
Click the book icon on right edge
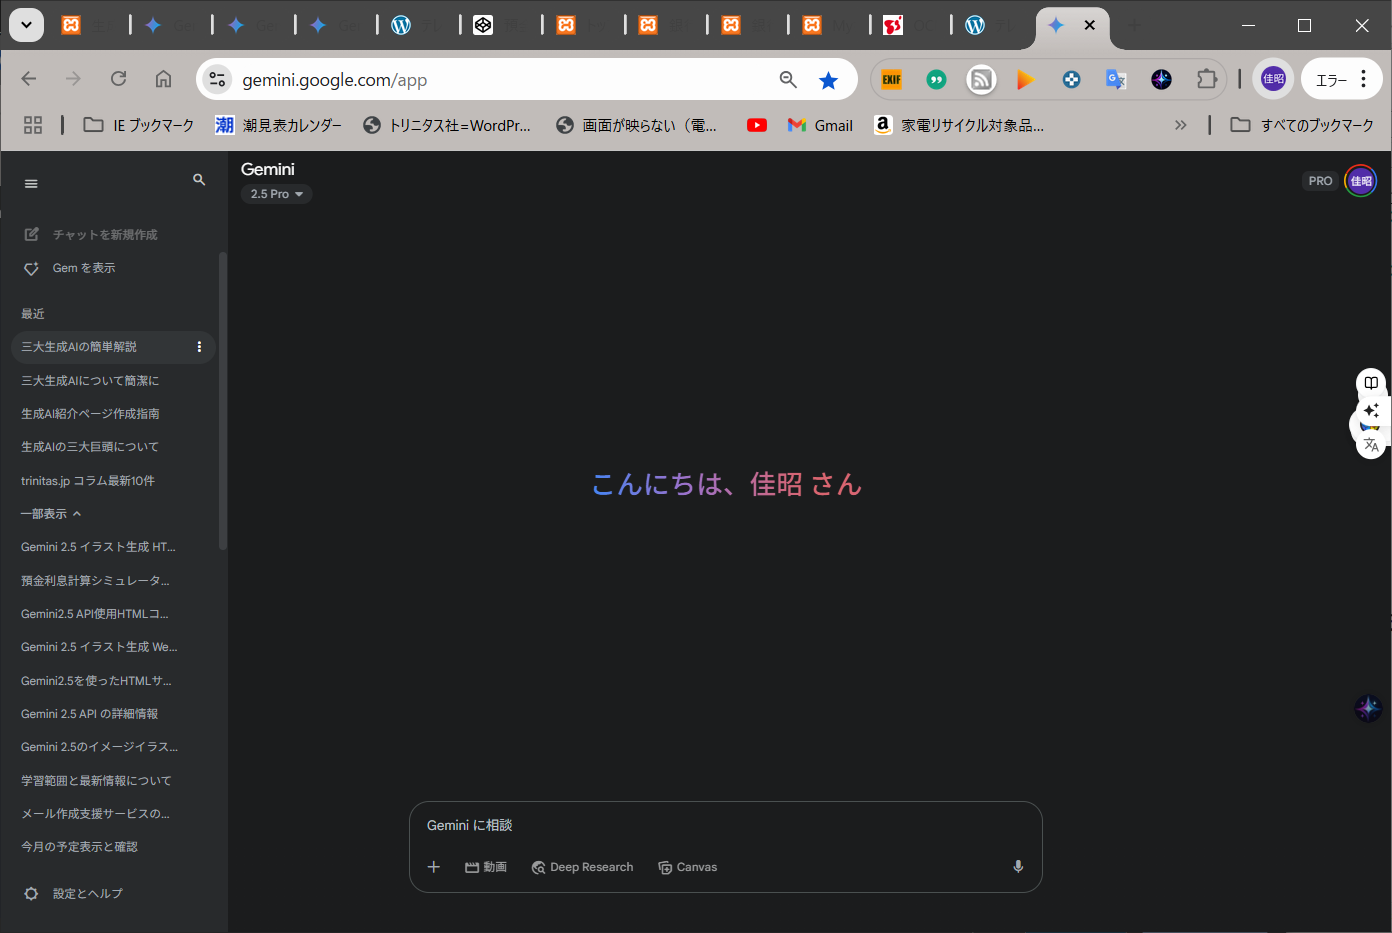pyautogui.click(x=1371, y=383)
